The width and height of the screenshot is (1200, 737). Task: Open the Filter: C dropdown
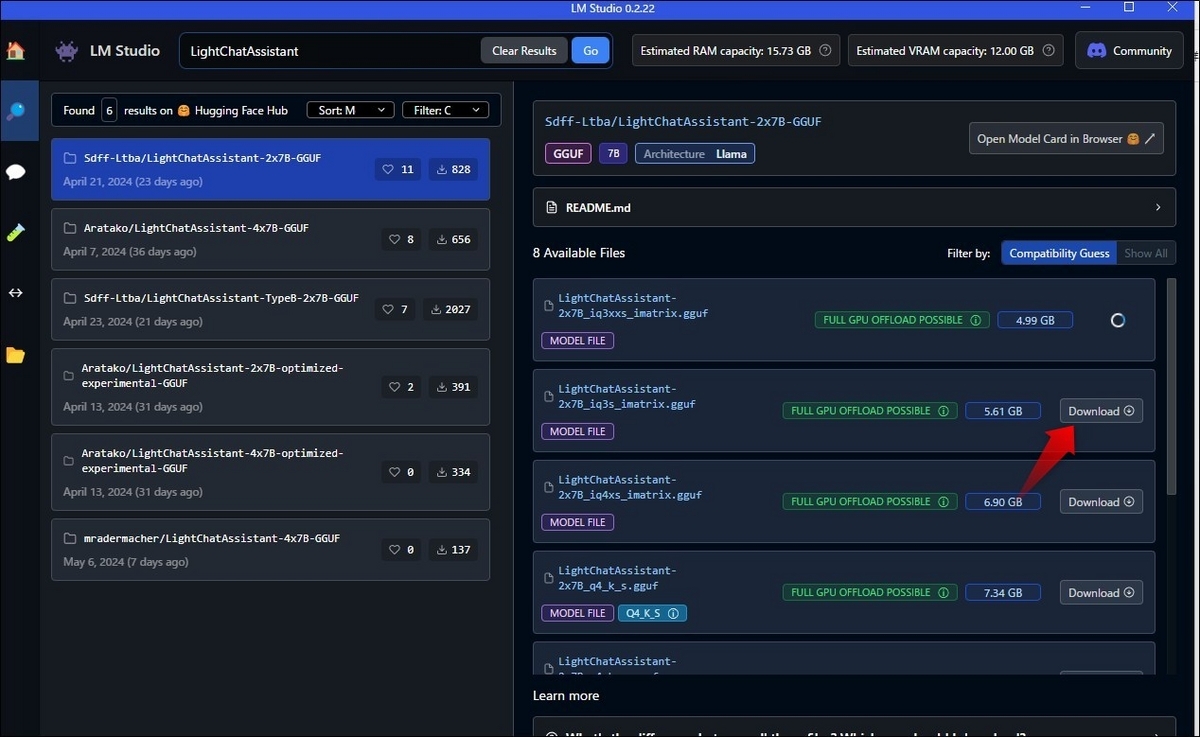click(x=445, y=110)
